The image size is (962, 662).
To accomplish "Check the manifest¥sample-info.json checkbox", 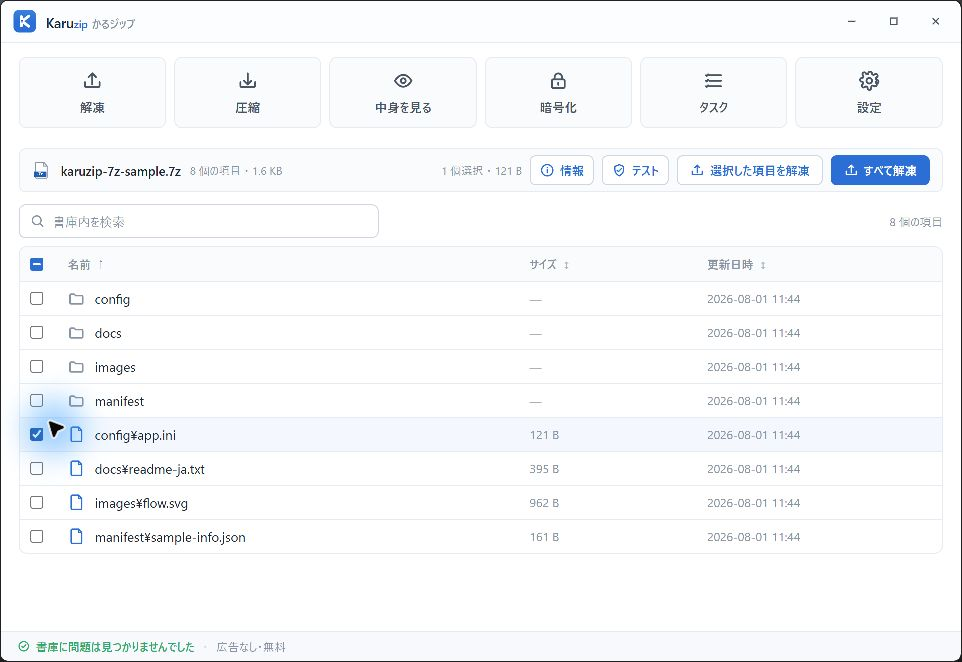I will tap(36, 536).
